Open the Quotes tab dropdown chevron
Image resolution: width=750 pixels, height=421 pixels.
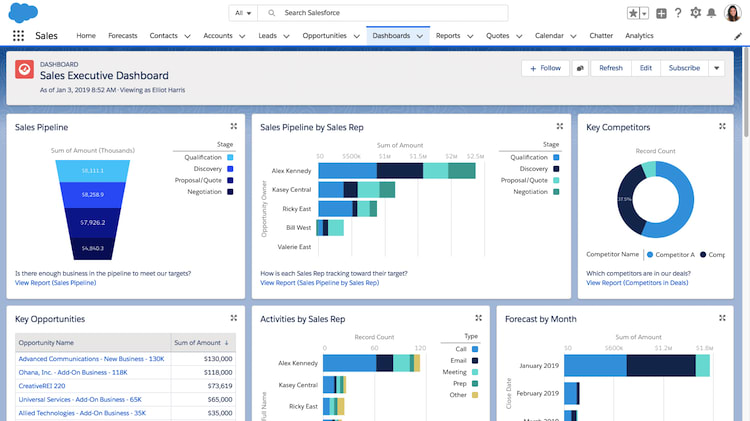(519, 36)
